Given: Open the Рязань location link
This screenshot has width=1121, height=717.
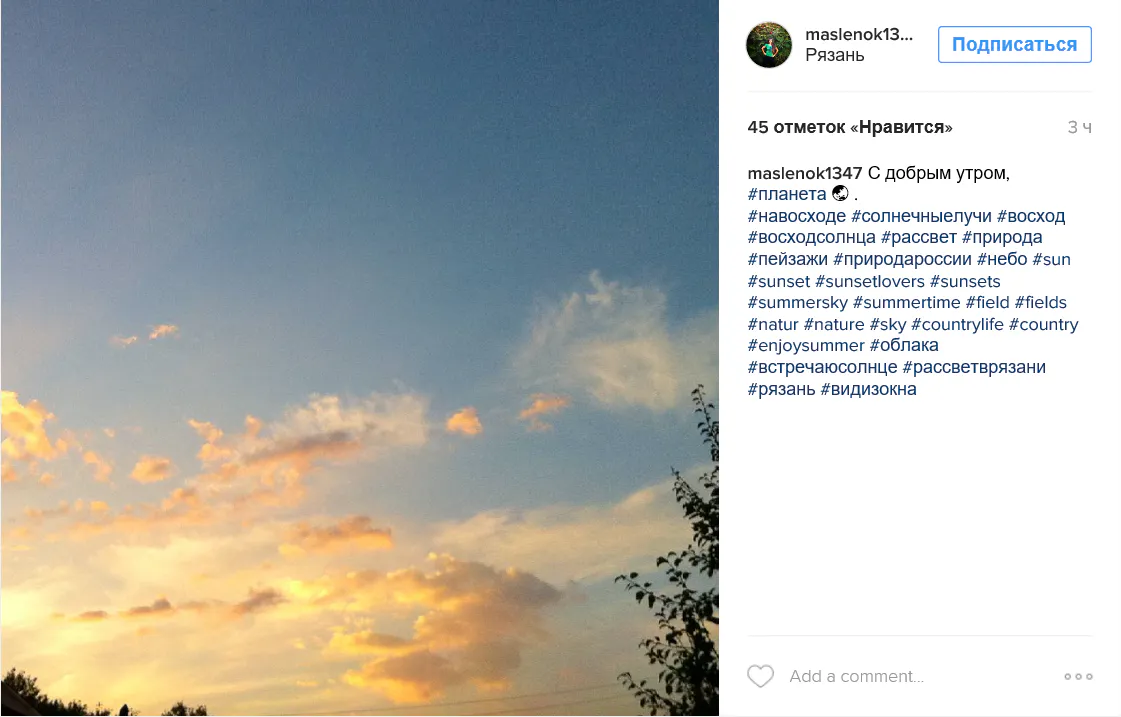Looking at the screenshot, I should (834, 55).
